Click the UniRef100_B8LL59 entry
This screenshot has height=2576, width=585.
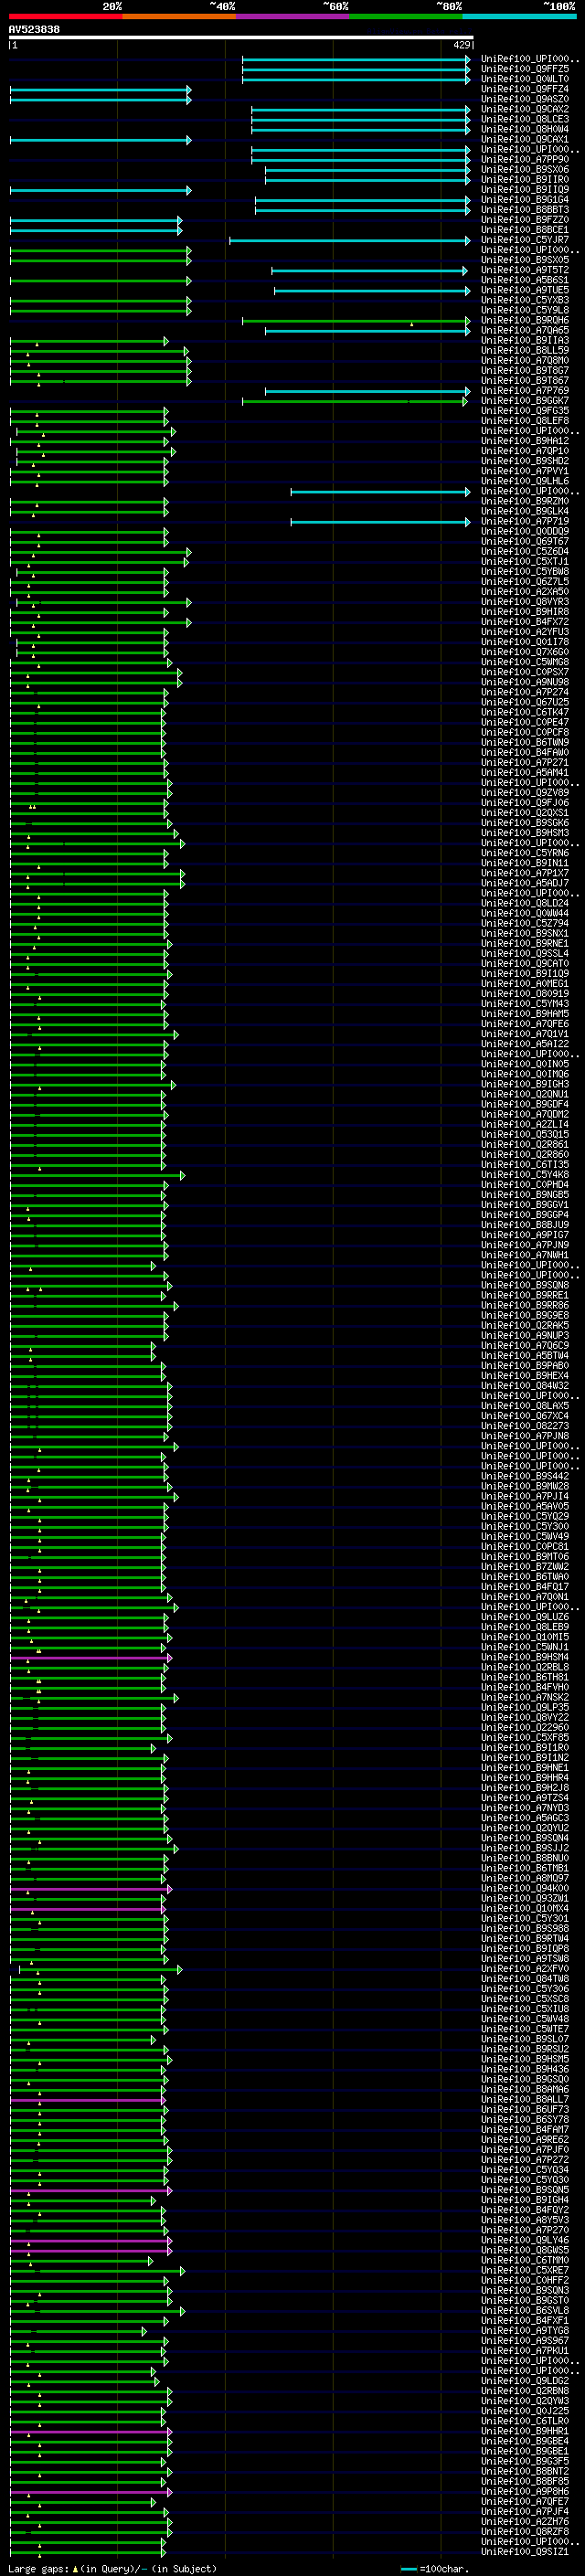(525, 350)
